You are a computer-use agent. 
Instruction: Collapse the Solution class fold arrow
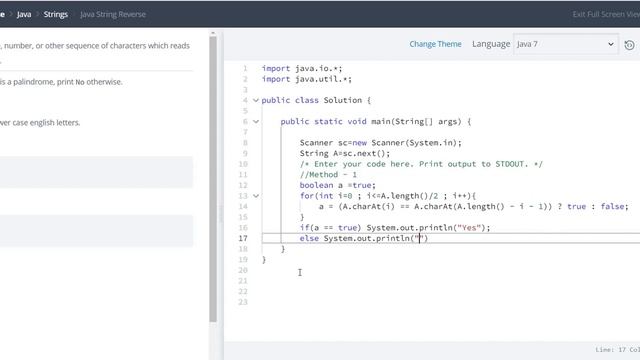[256, 100]
